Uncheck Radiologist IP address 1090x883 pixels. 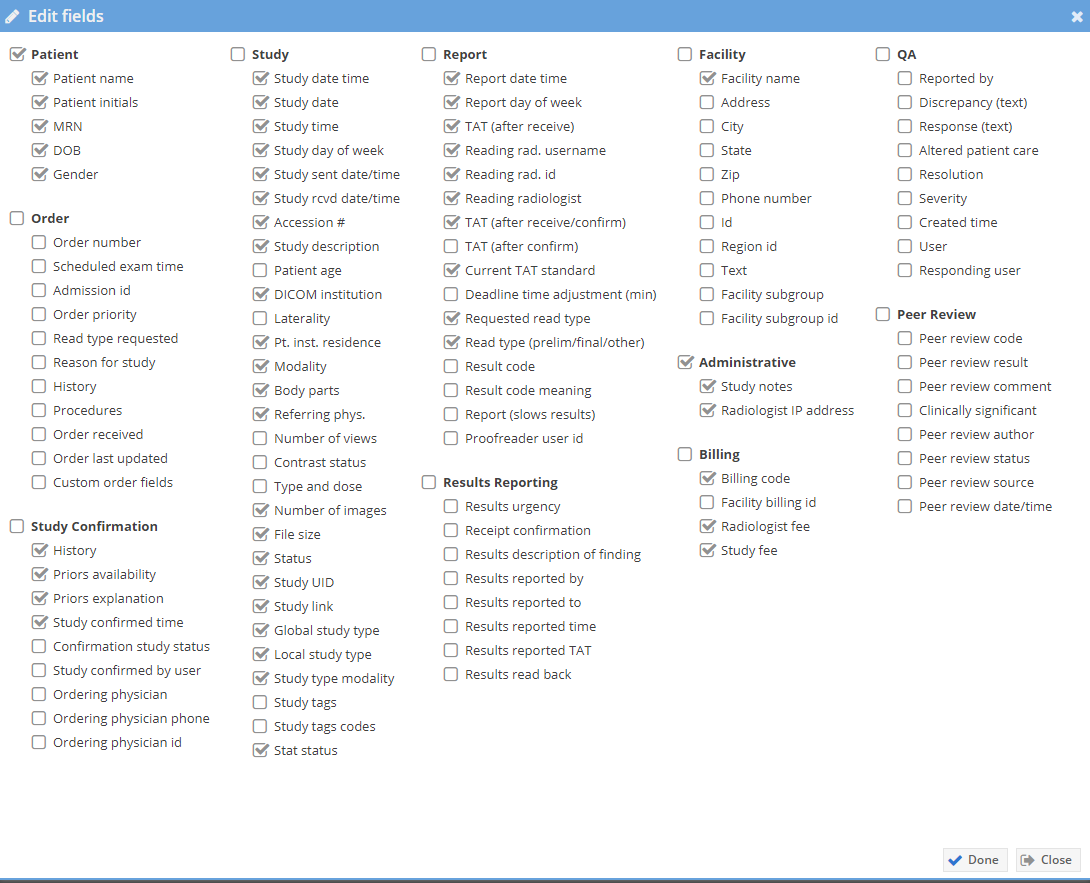coord(708,410)
